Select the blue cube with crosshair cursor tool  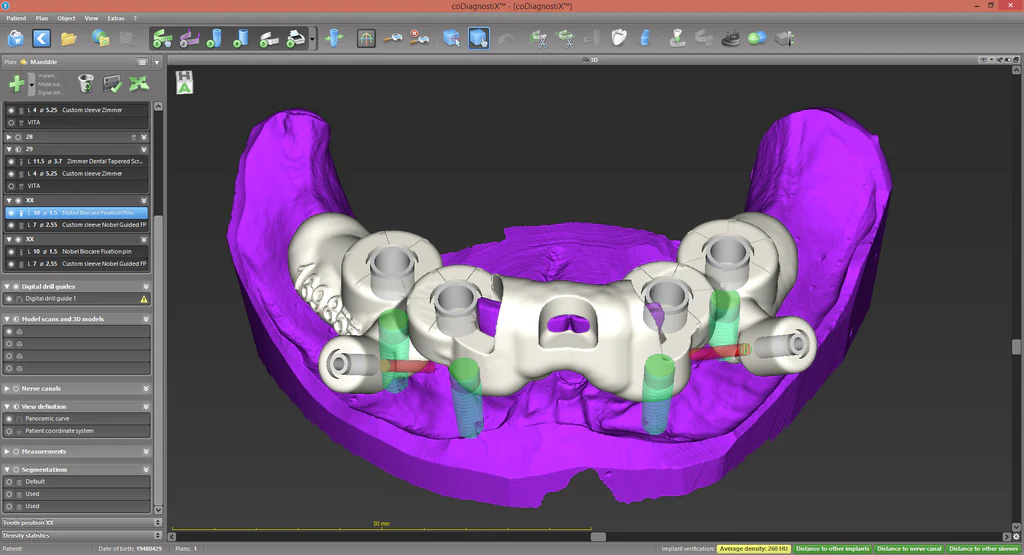coord(451,39)
